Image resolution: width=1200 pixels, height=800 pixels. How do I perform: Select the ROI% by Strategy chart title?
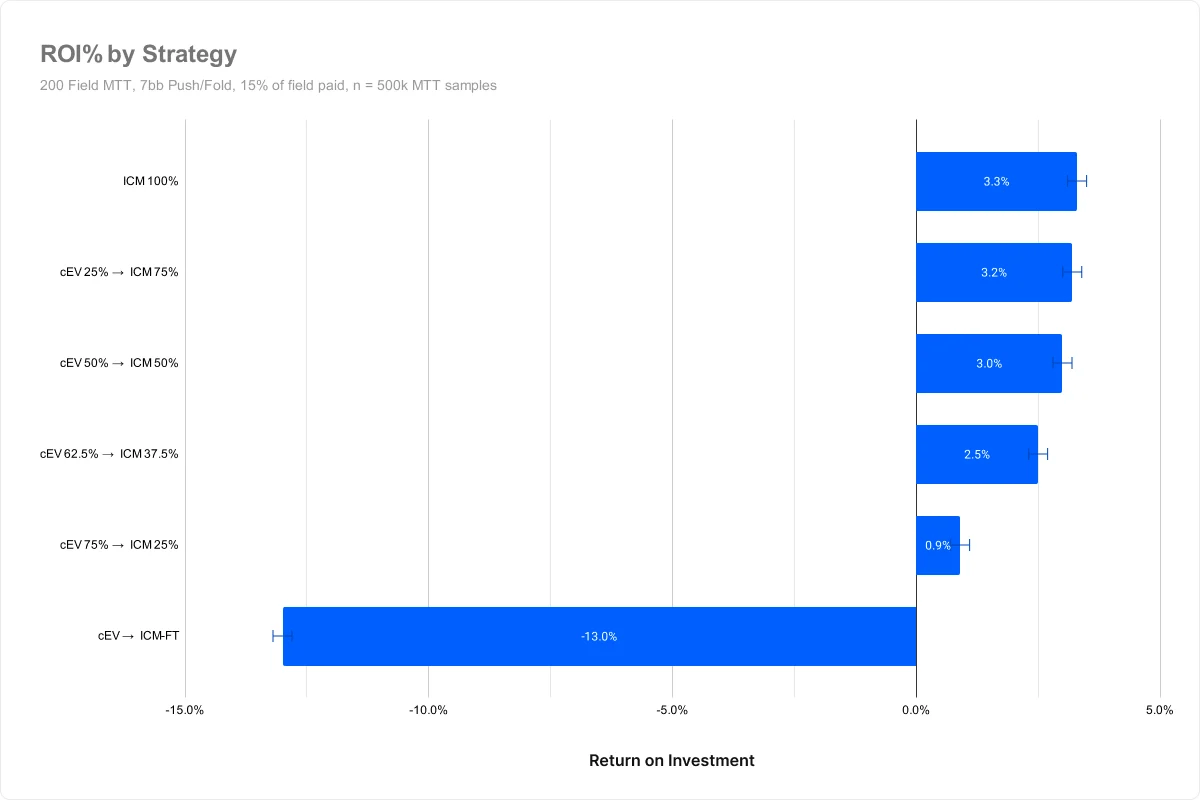pos(138,54)
